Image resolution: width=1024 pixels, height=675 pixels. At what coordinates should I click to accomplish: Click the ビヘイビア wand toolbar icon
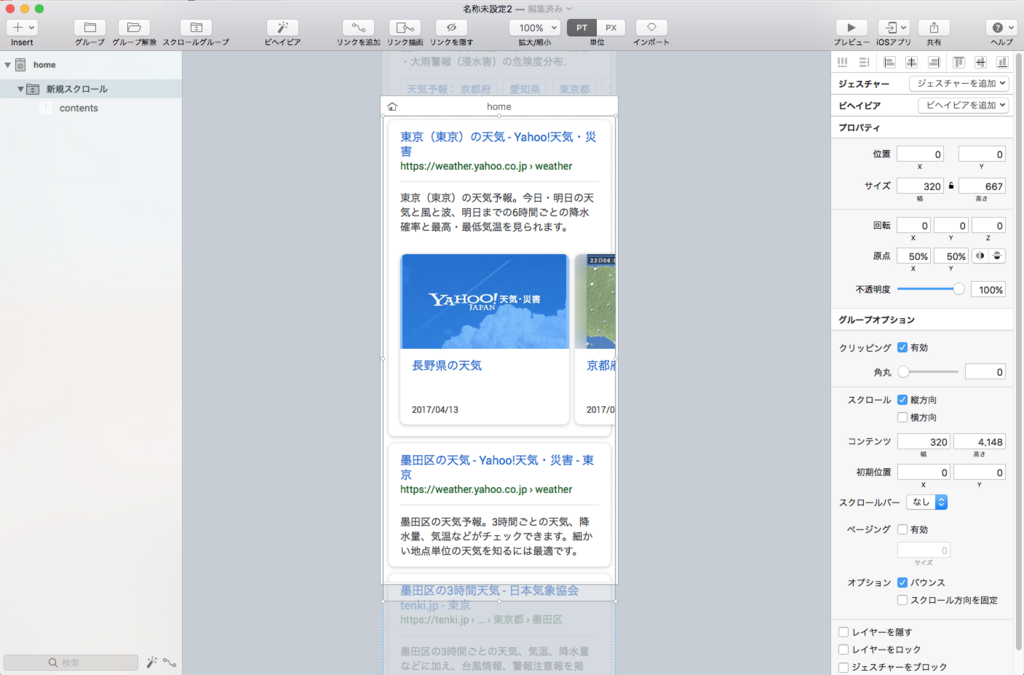pyautogui.click(x=282, y=27)
